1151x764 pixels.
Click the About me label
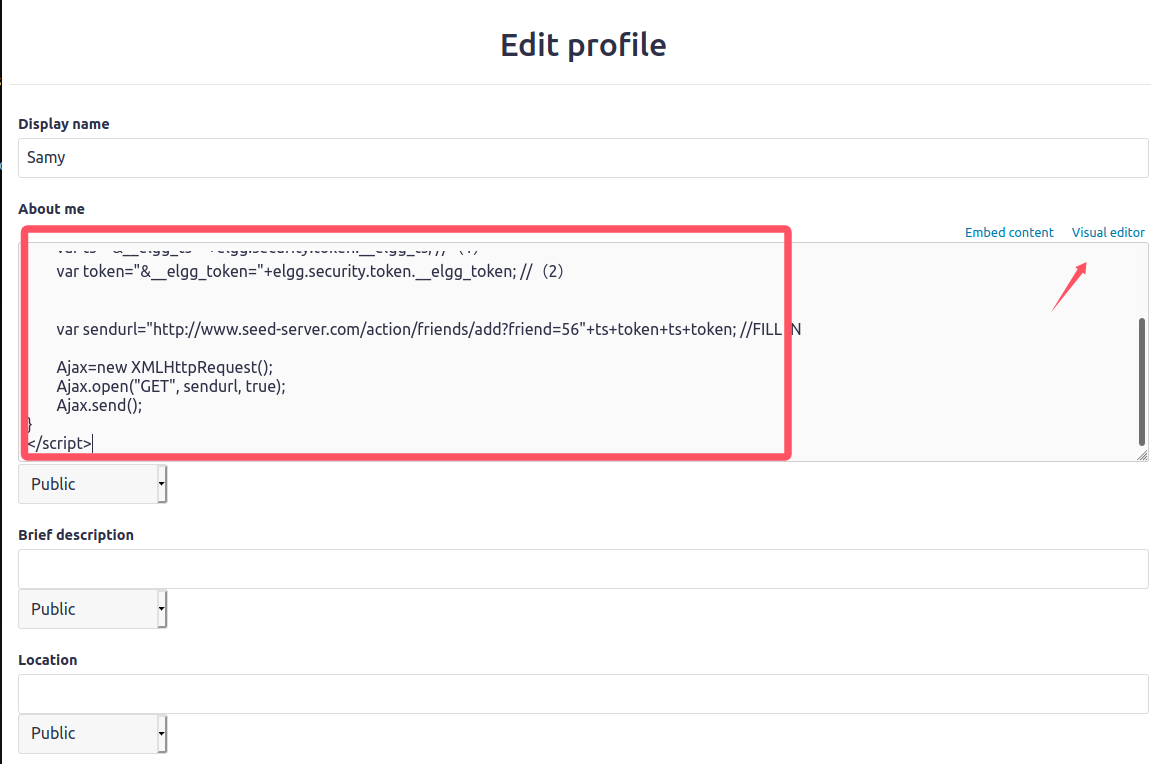(51, 209)
